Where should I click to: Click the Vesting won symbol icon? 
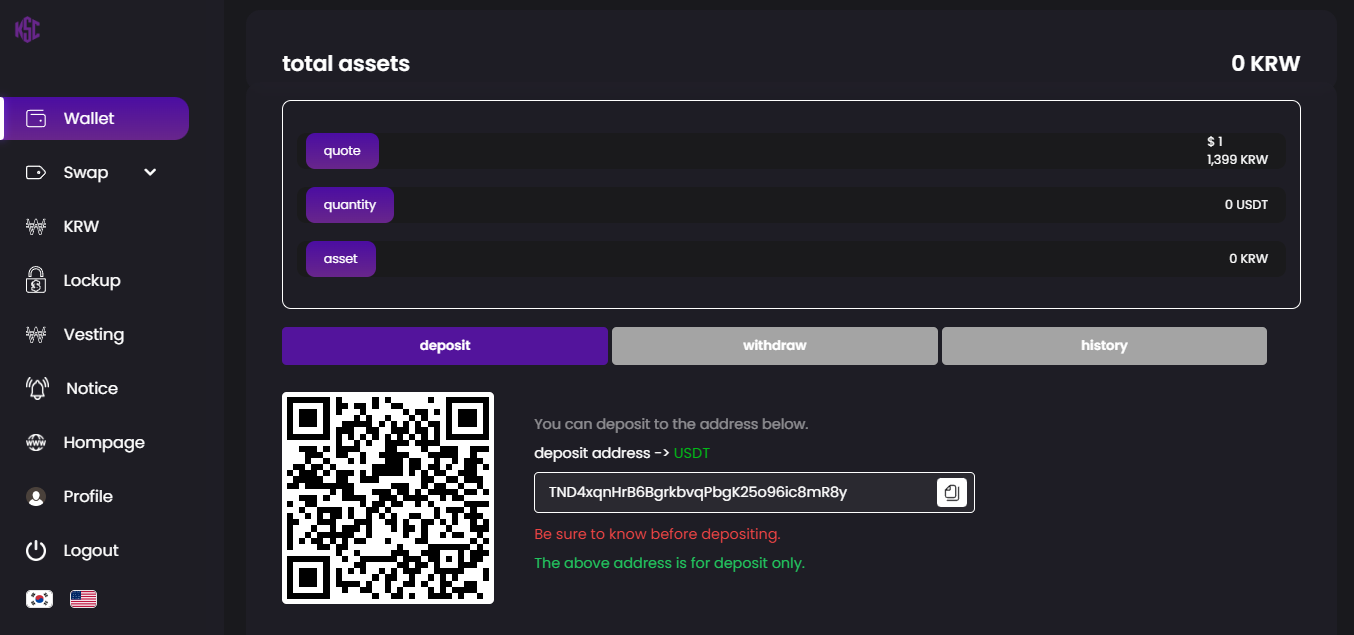point(36,334)
